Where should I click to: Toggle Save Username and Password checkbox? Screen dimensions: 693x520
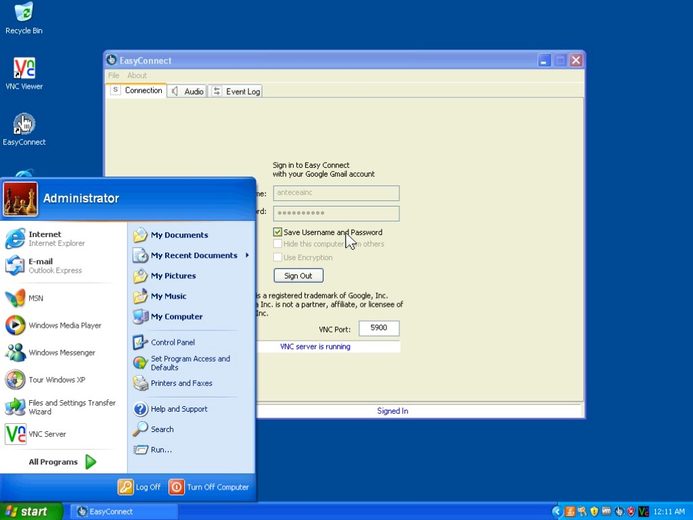tap(278, 232)
